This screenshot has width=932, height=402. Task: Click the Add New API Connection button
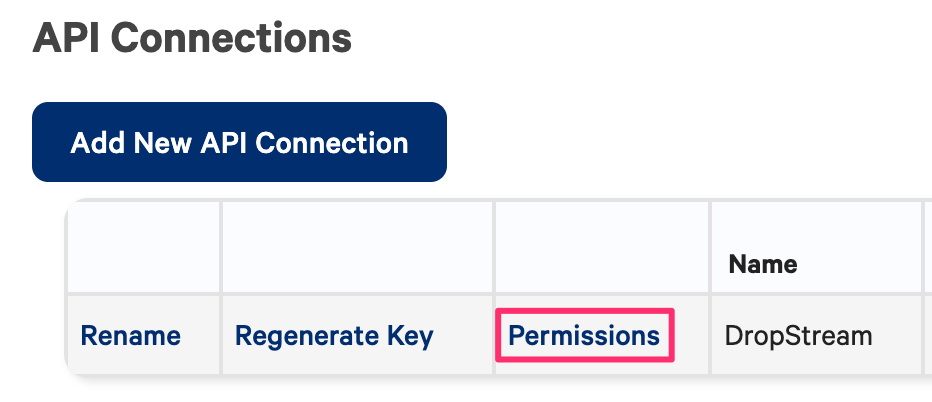[239, 142]
